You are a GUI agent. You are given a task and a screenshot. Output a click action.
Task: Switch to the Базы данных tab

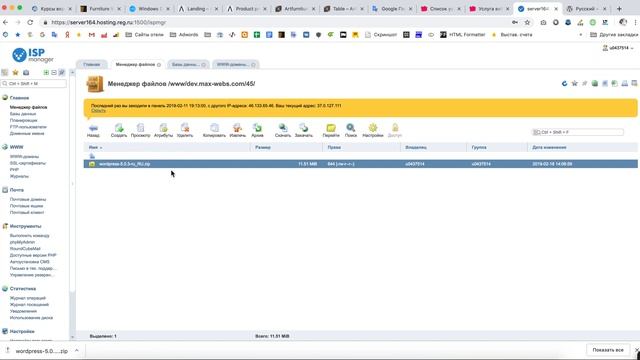pyautogui.click(x=188, y=64)
